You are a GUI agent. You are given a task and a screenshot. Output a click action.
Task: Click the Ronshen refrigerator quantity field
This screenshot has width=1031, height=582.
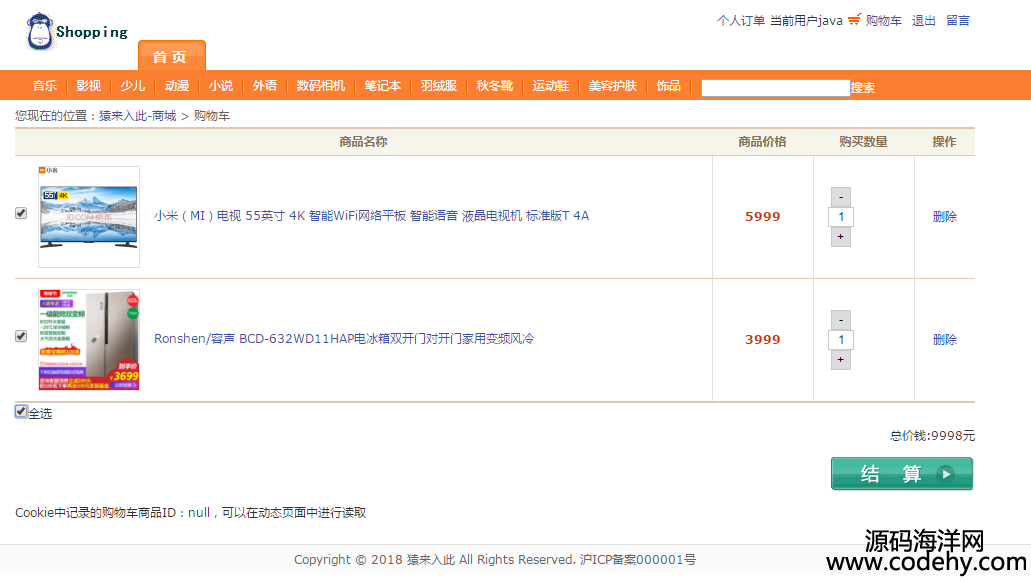841,339
